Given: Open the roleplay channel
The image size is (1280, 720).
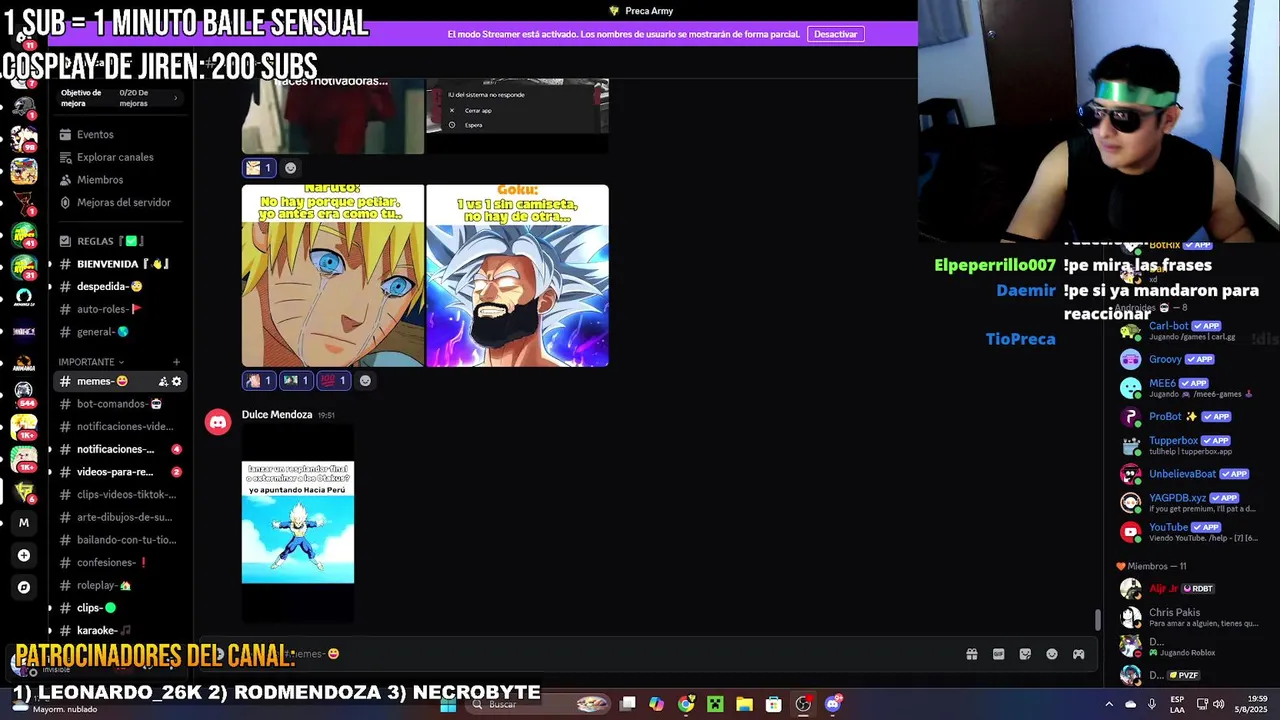Looking at the screenshot, I should (x=118, y=585).
